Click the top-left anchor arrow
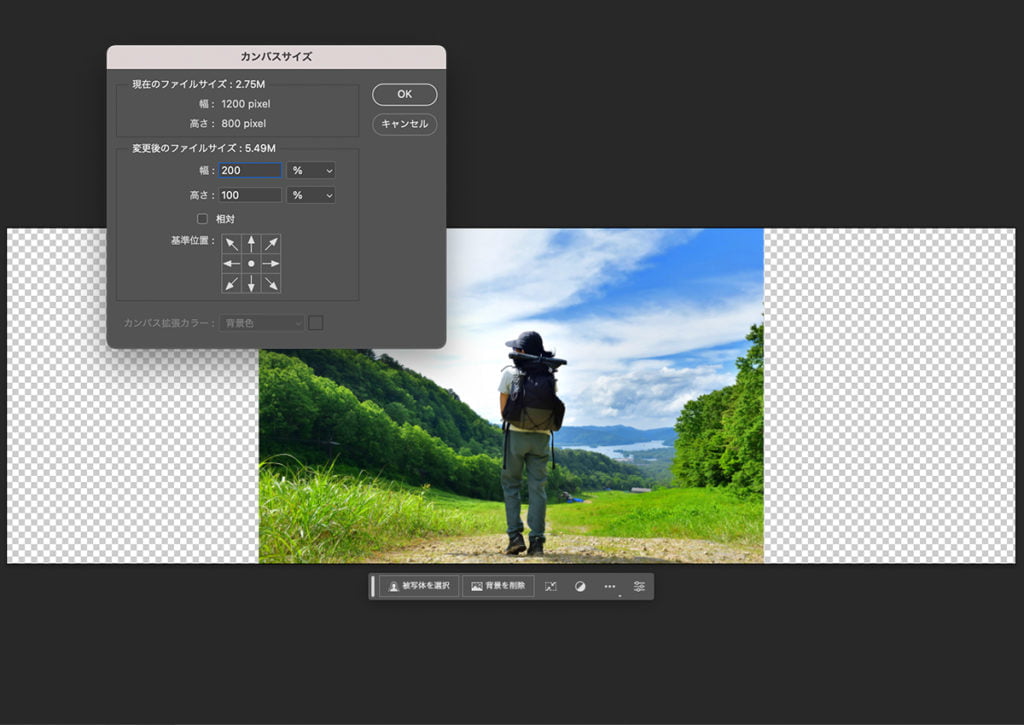Screen dimensions: 1024x725 click(x=231, y=244)
